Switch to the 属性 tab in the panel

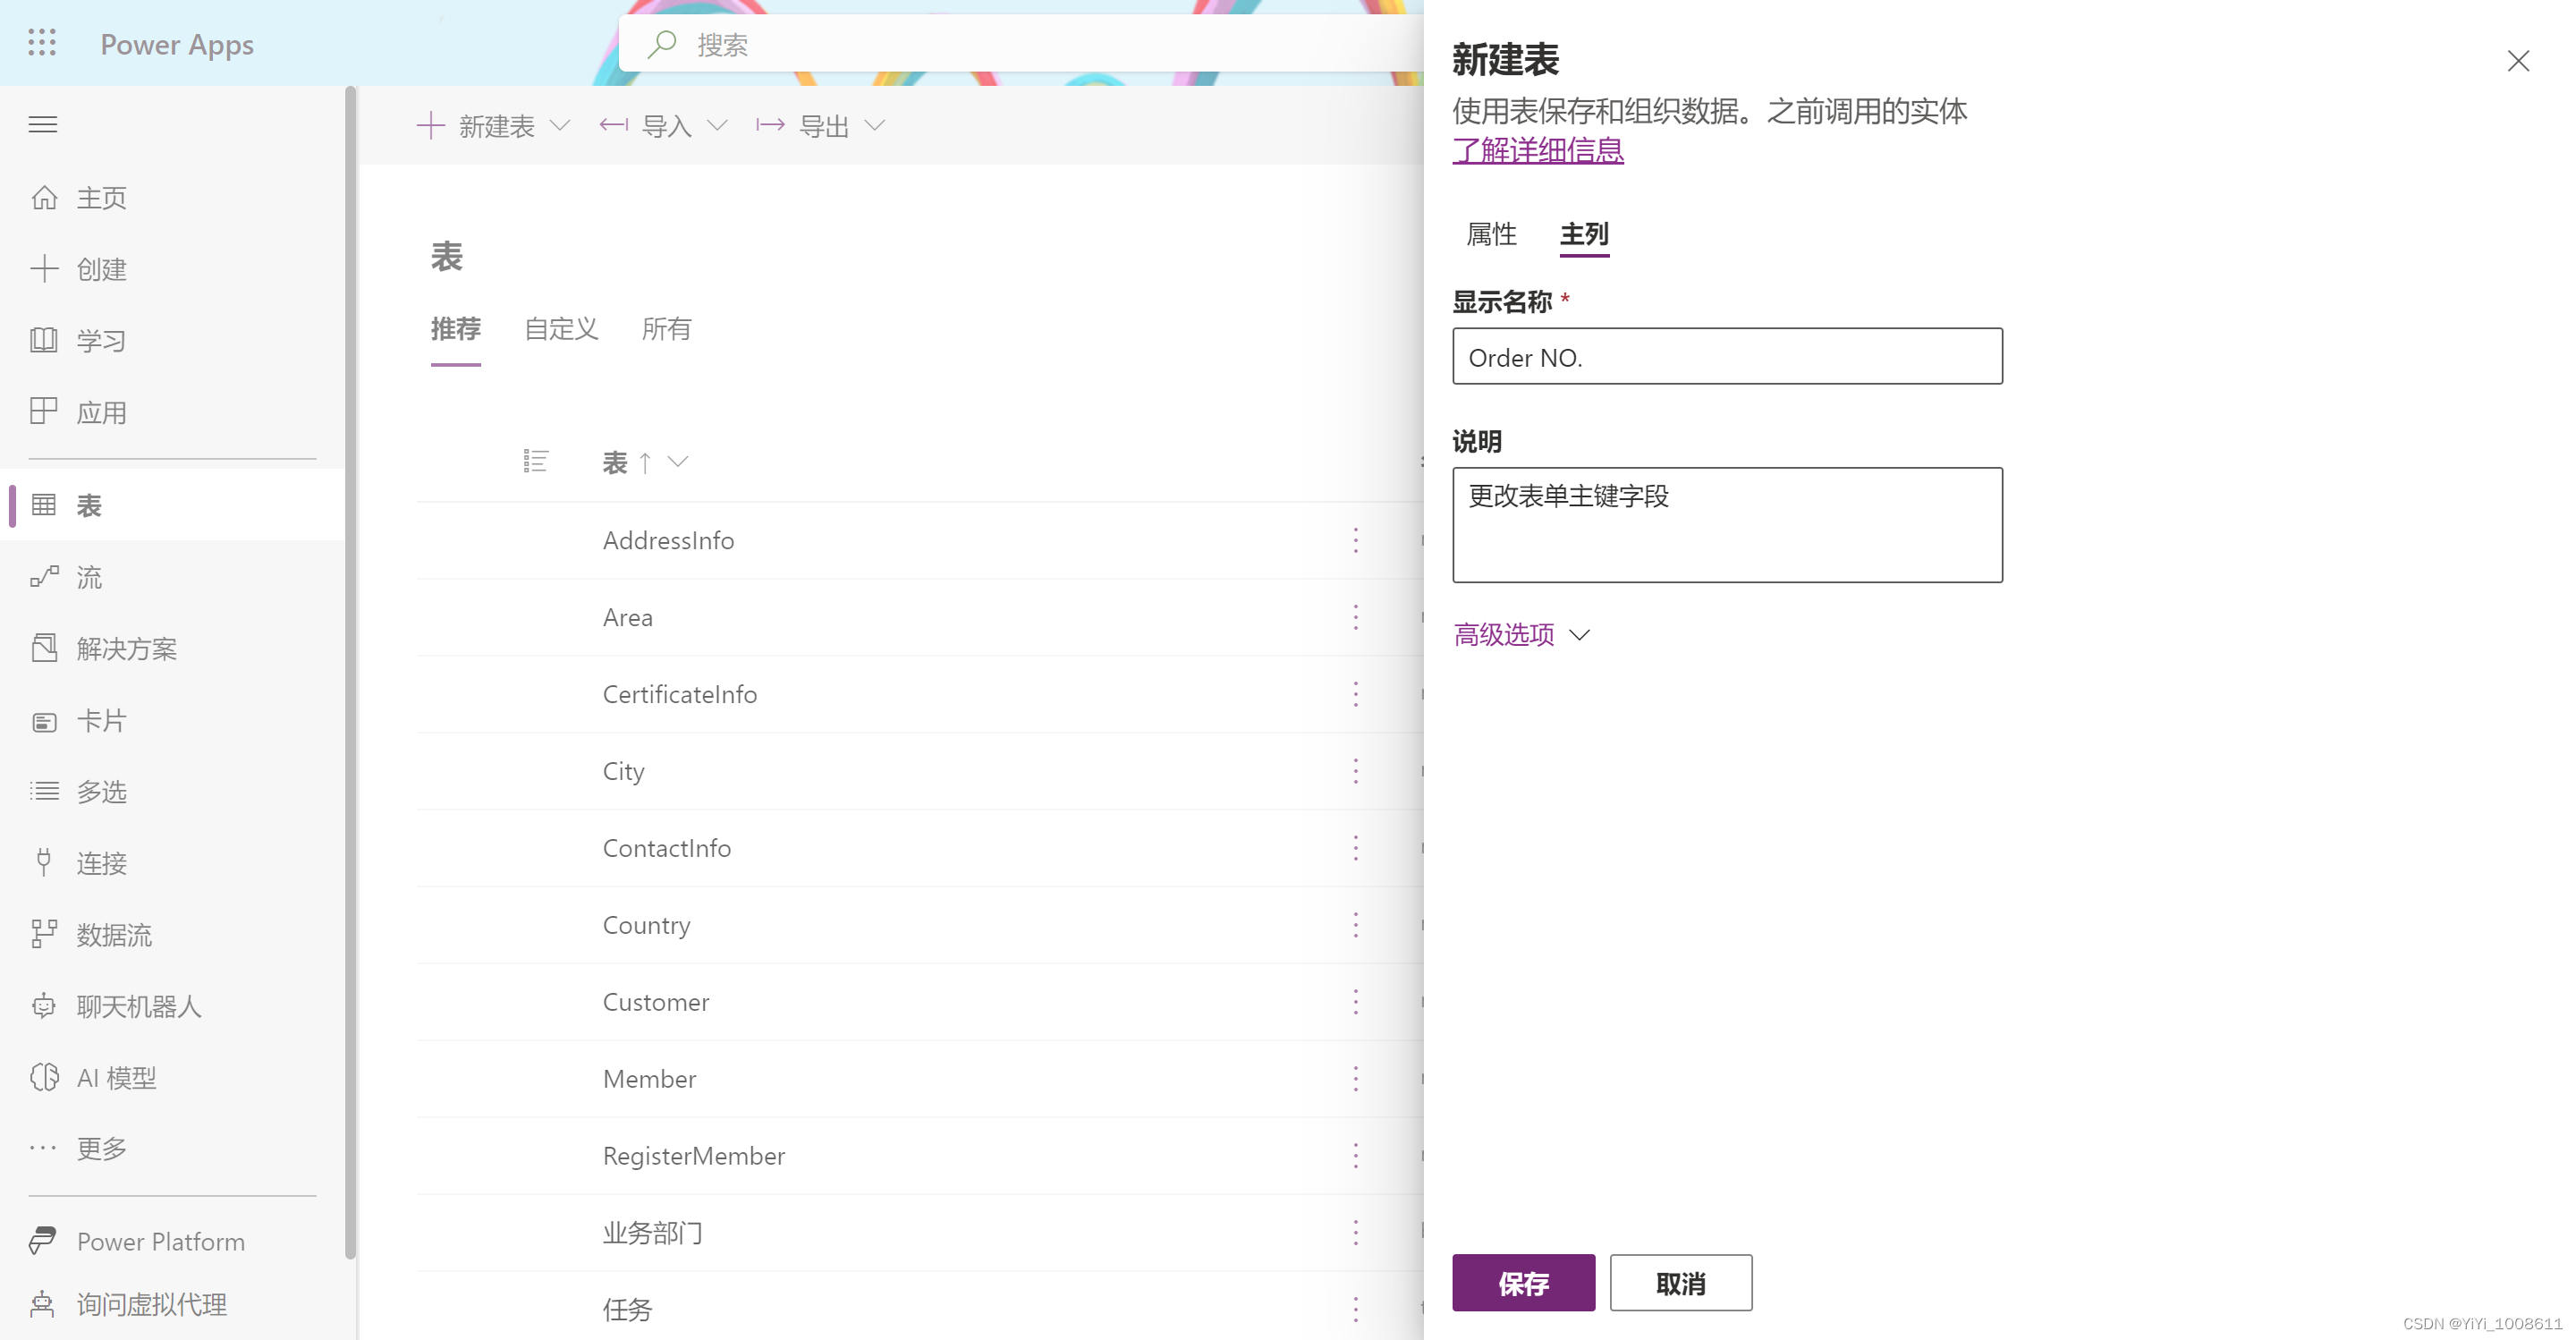pos(1491,234)
